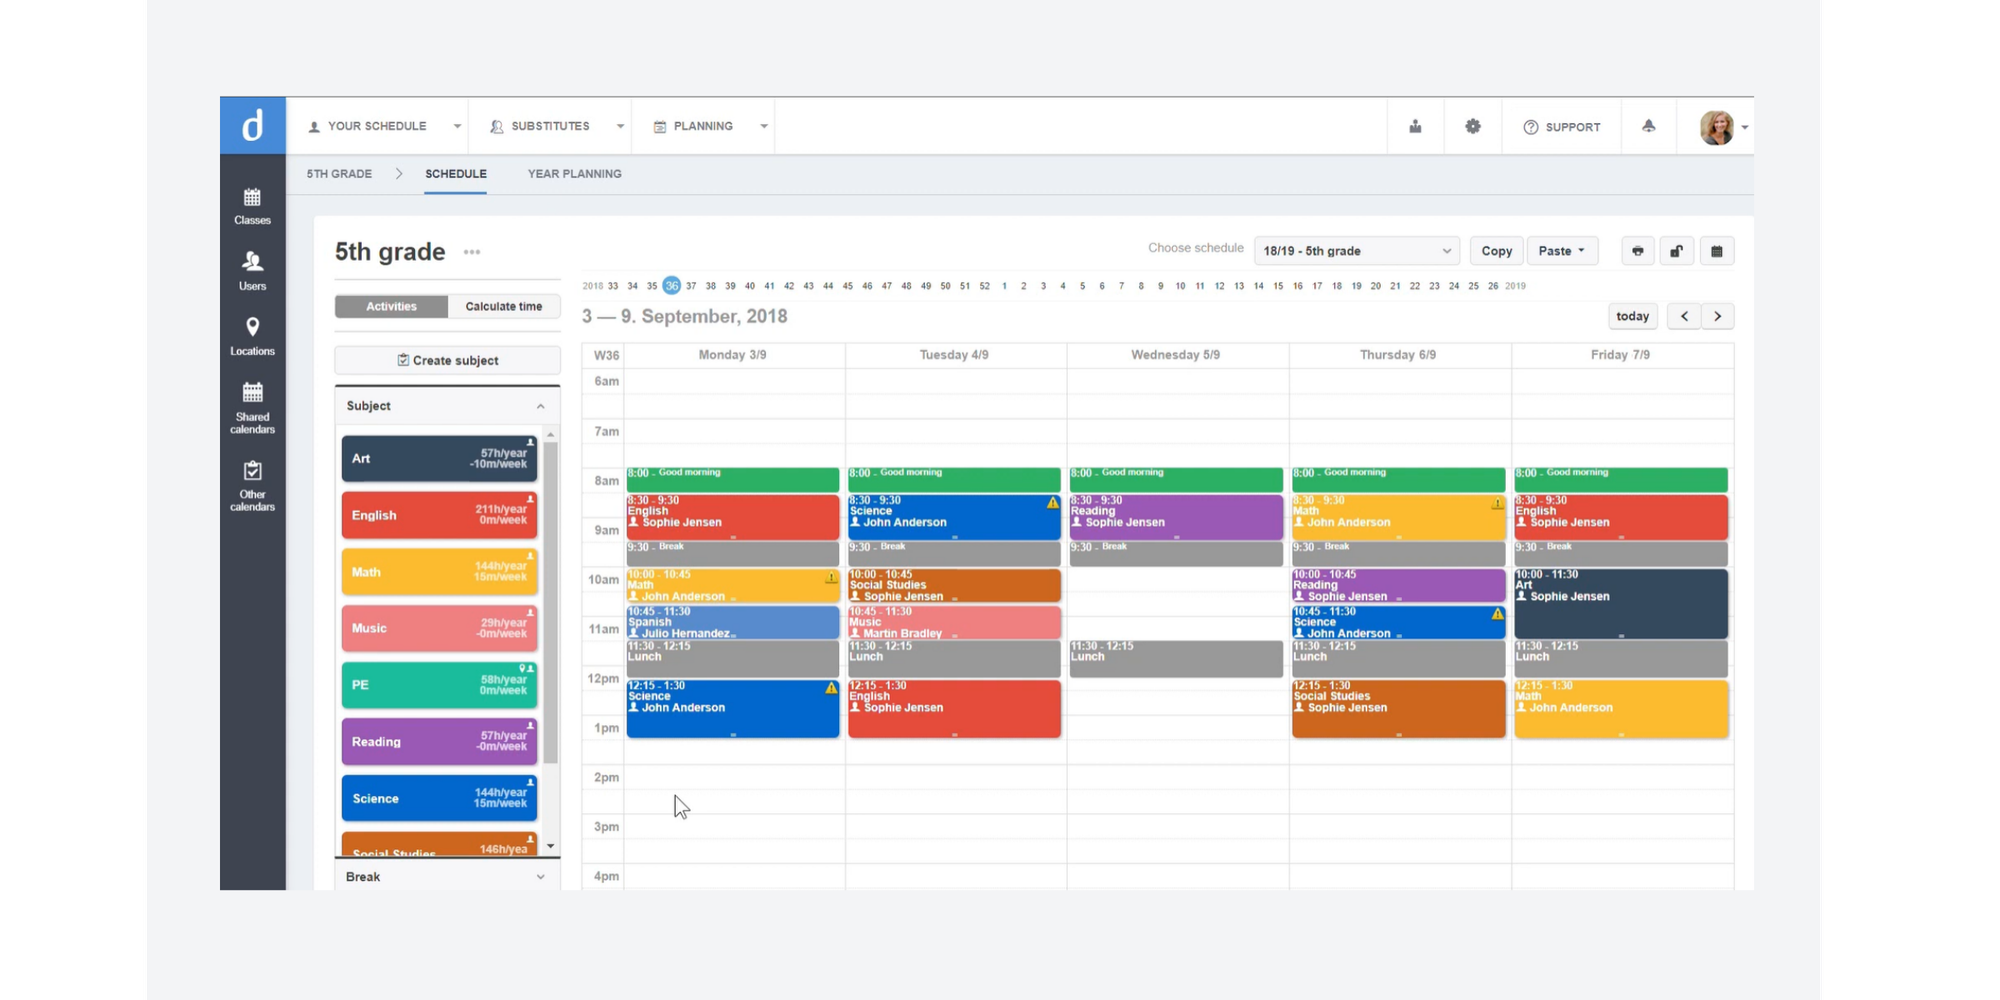The height and width of the screenshot is (1000, 2000).
Task: Select the purple Reading subject swatch
Action: pos(439,742)
